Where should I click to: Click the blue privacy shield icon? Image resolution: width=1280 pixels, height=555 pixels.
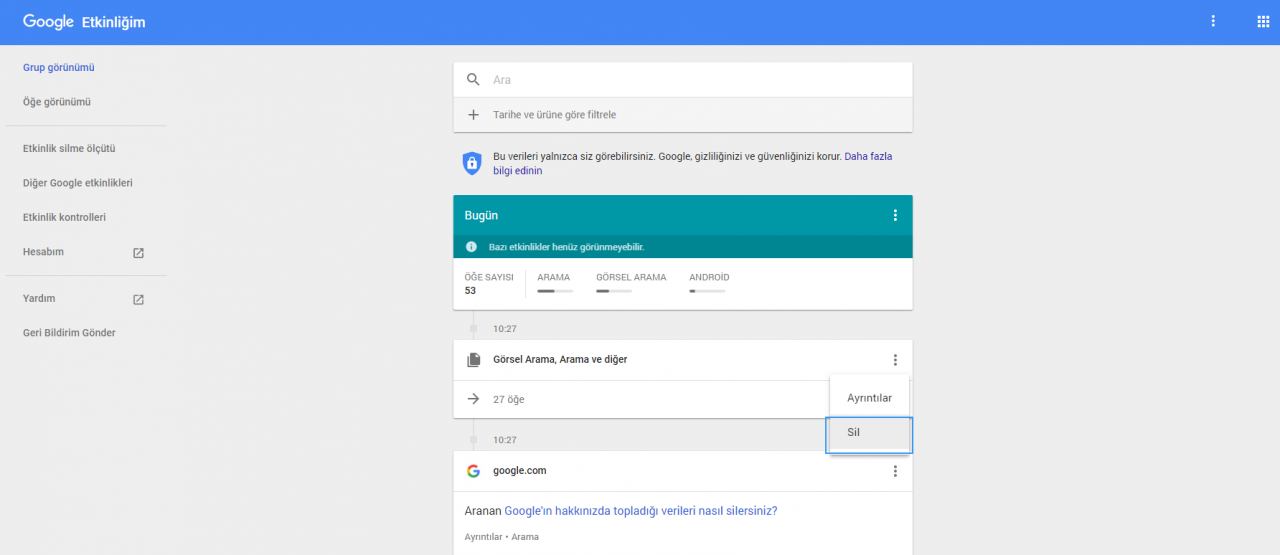[x=472, y=163]
